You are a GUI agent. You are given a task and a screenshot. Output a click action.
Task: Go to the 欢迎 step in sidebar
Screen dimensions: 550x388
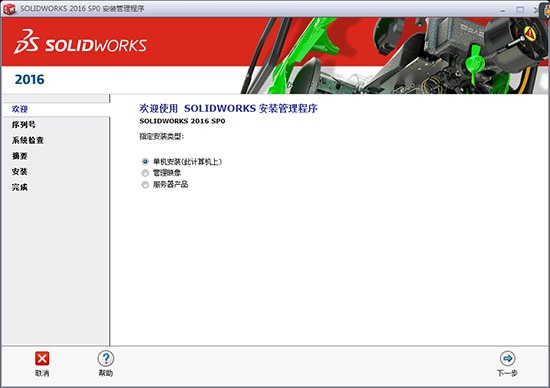point(20,109)
